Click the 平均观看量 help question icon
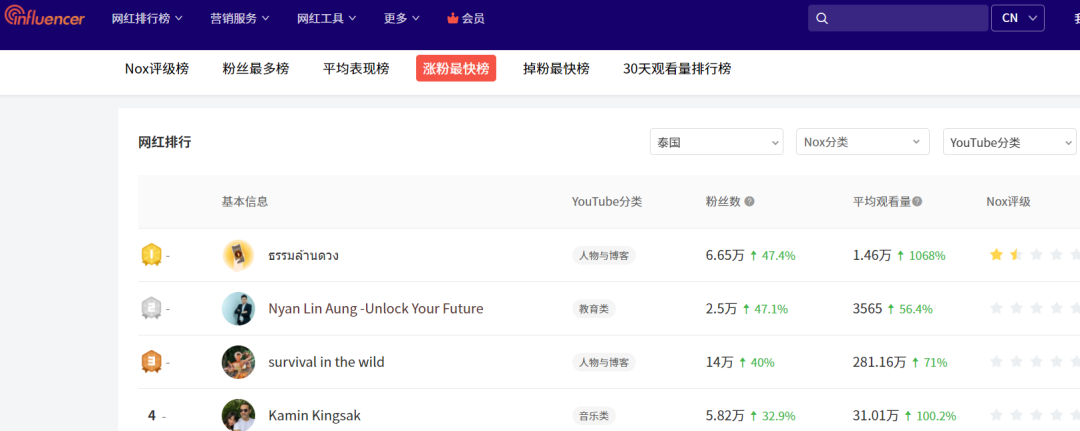The height and width of the screenshot is (431, 1080). (917, 202)
